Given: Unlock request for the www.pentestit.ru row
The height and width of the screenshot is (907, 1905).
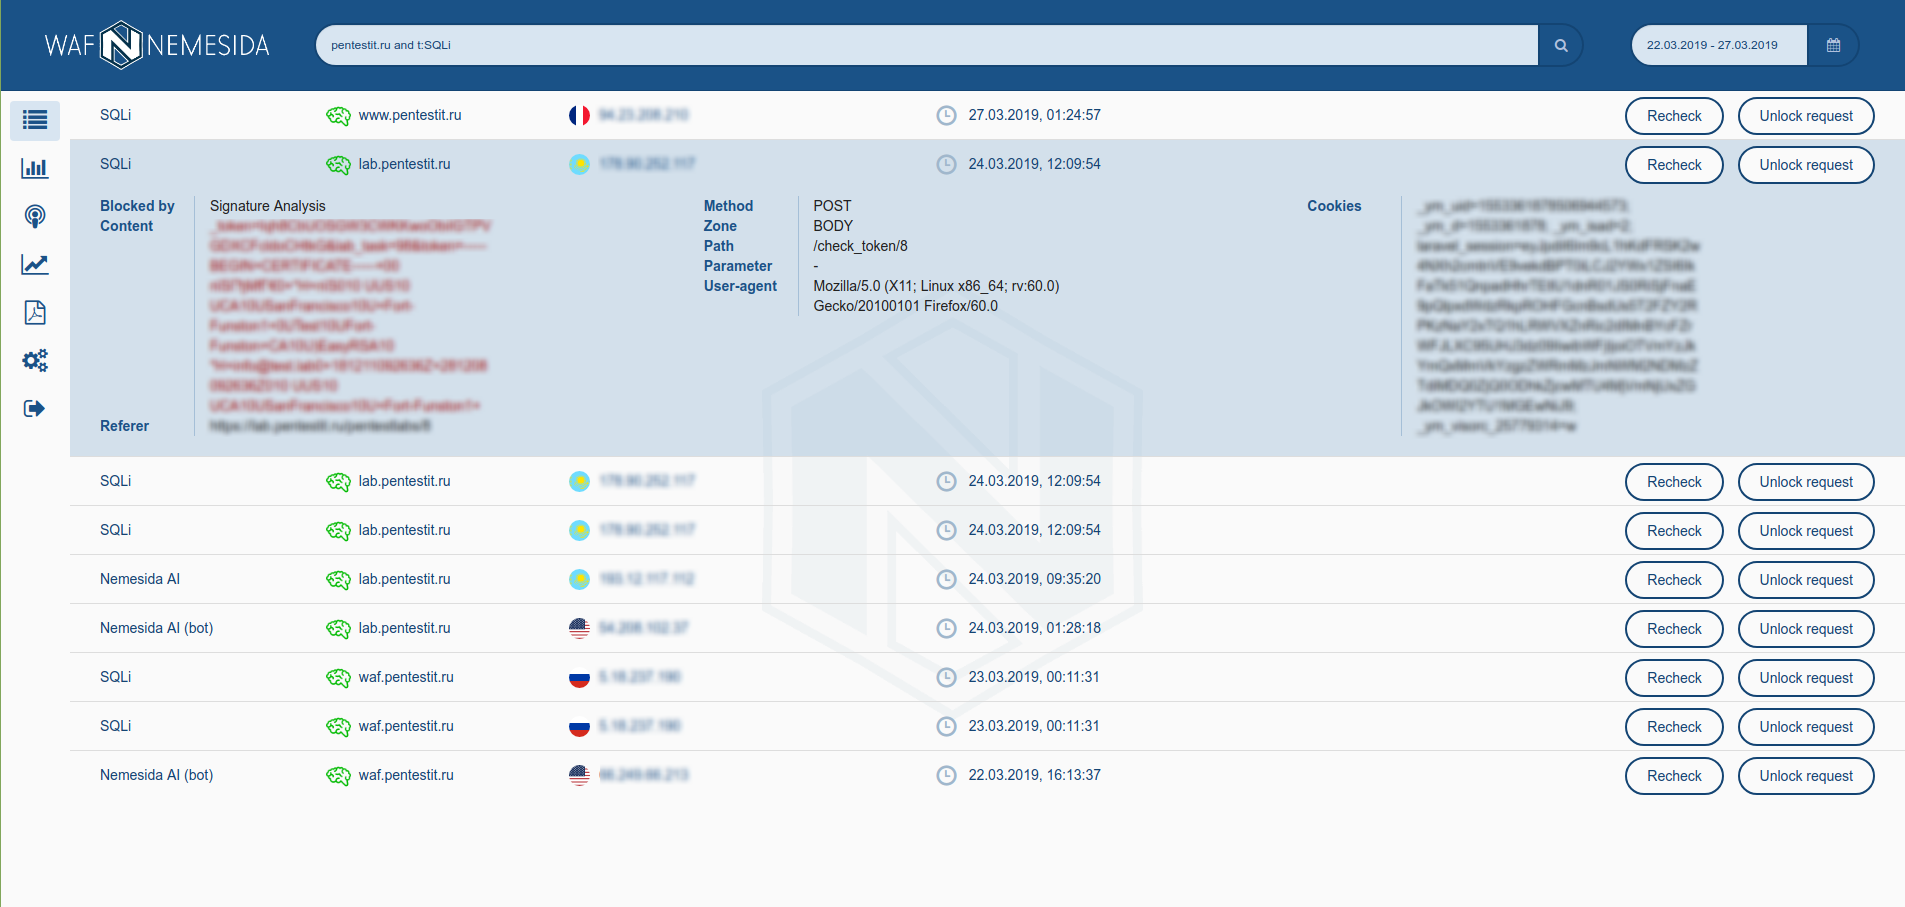Looking at the screenshot, I should click(x=1806, y=116).
